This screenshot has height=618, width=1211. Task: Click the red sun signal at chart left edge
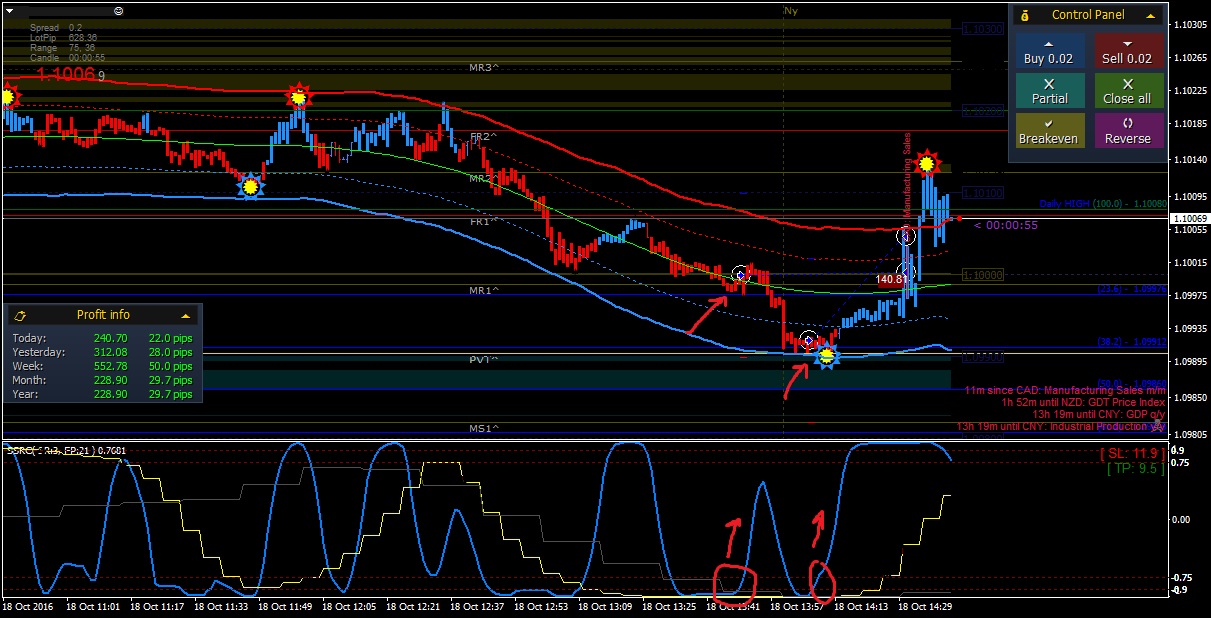(x=7, y=97)
